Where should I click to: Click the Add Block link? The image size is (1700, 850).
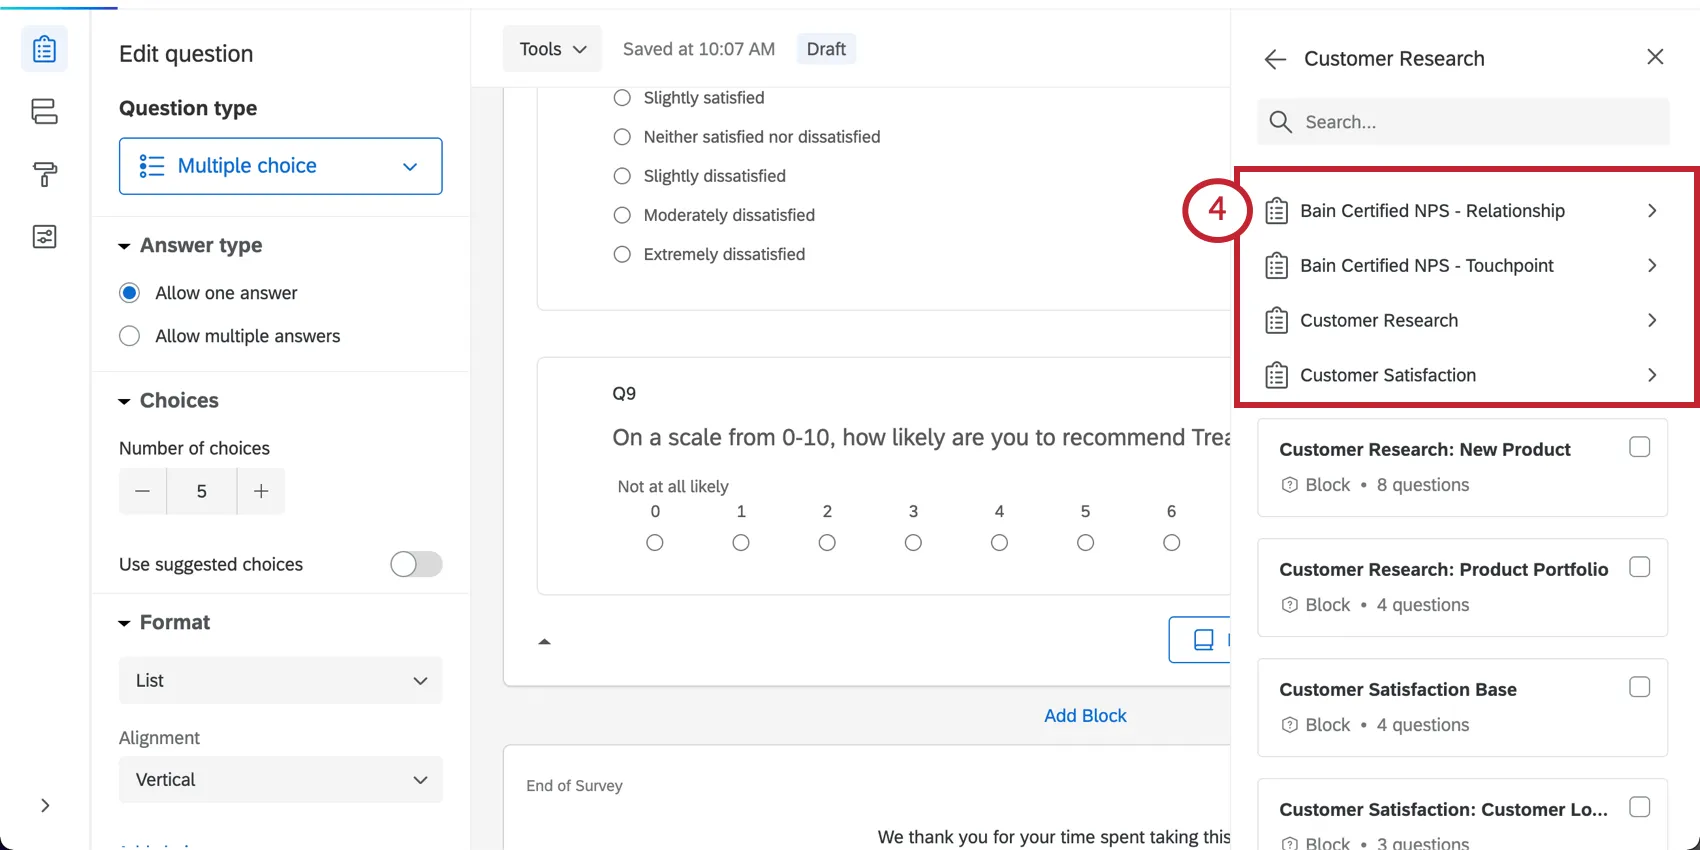pos(1085,715)
